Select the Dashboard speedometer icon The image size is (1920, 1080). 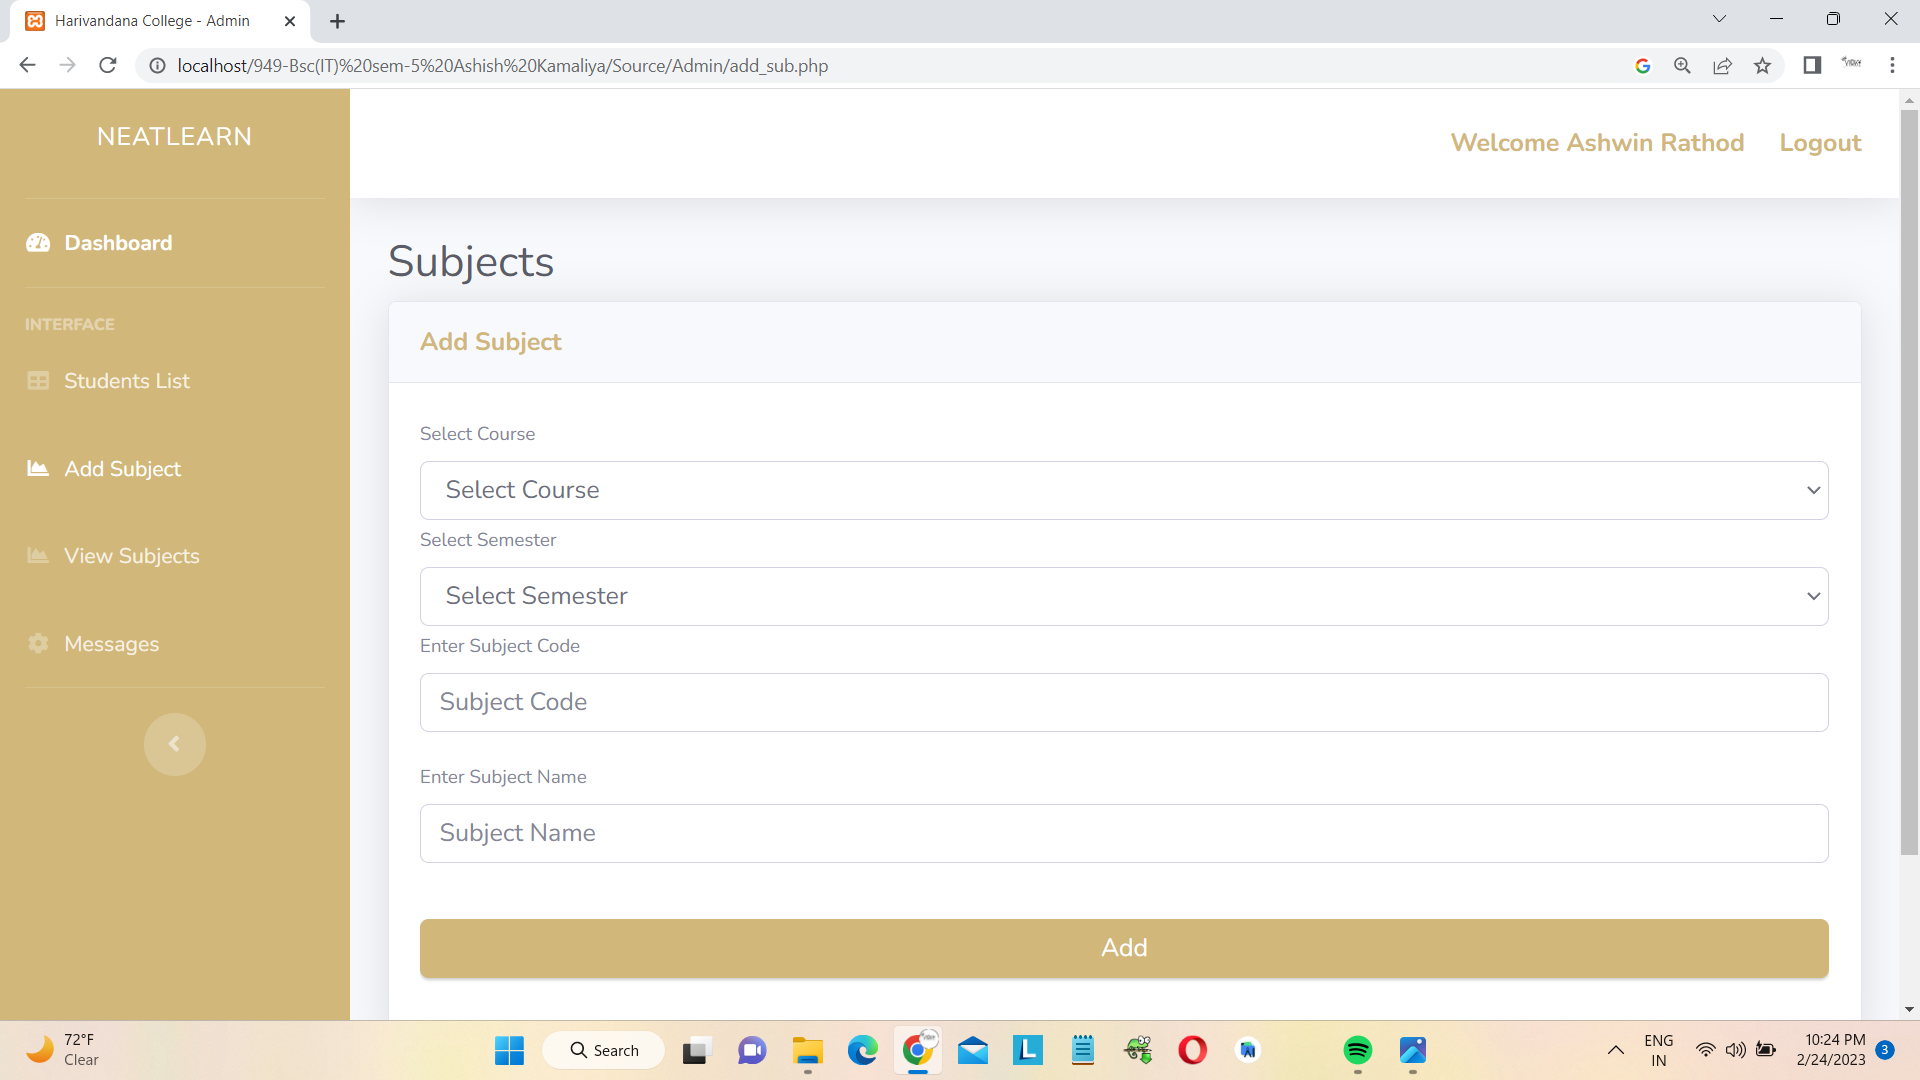(x=37, y=243)
